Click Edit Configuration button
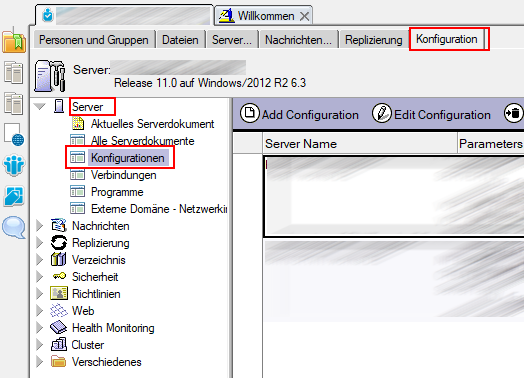This screenshot has width=524, height=378. tap(431, 114)
